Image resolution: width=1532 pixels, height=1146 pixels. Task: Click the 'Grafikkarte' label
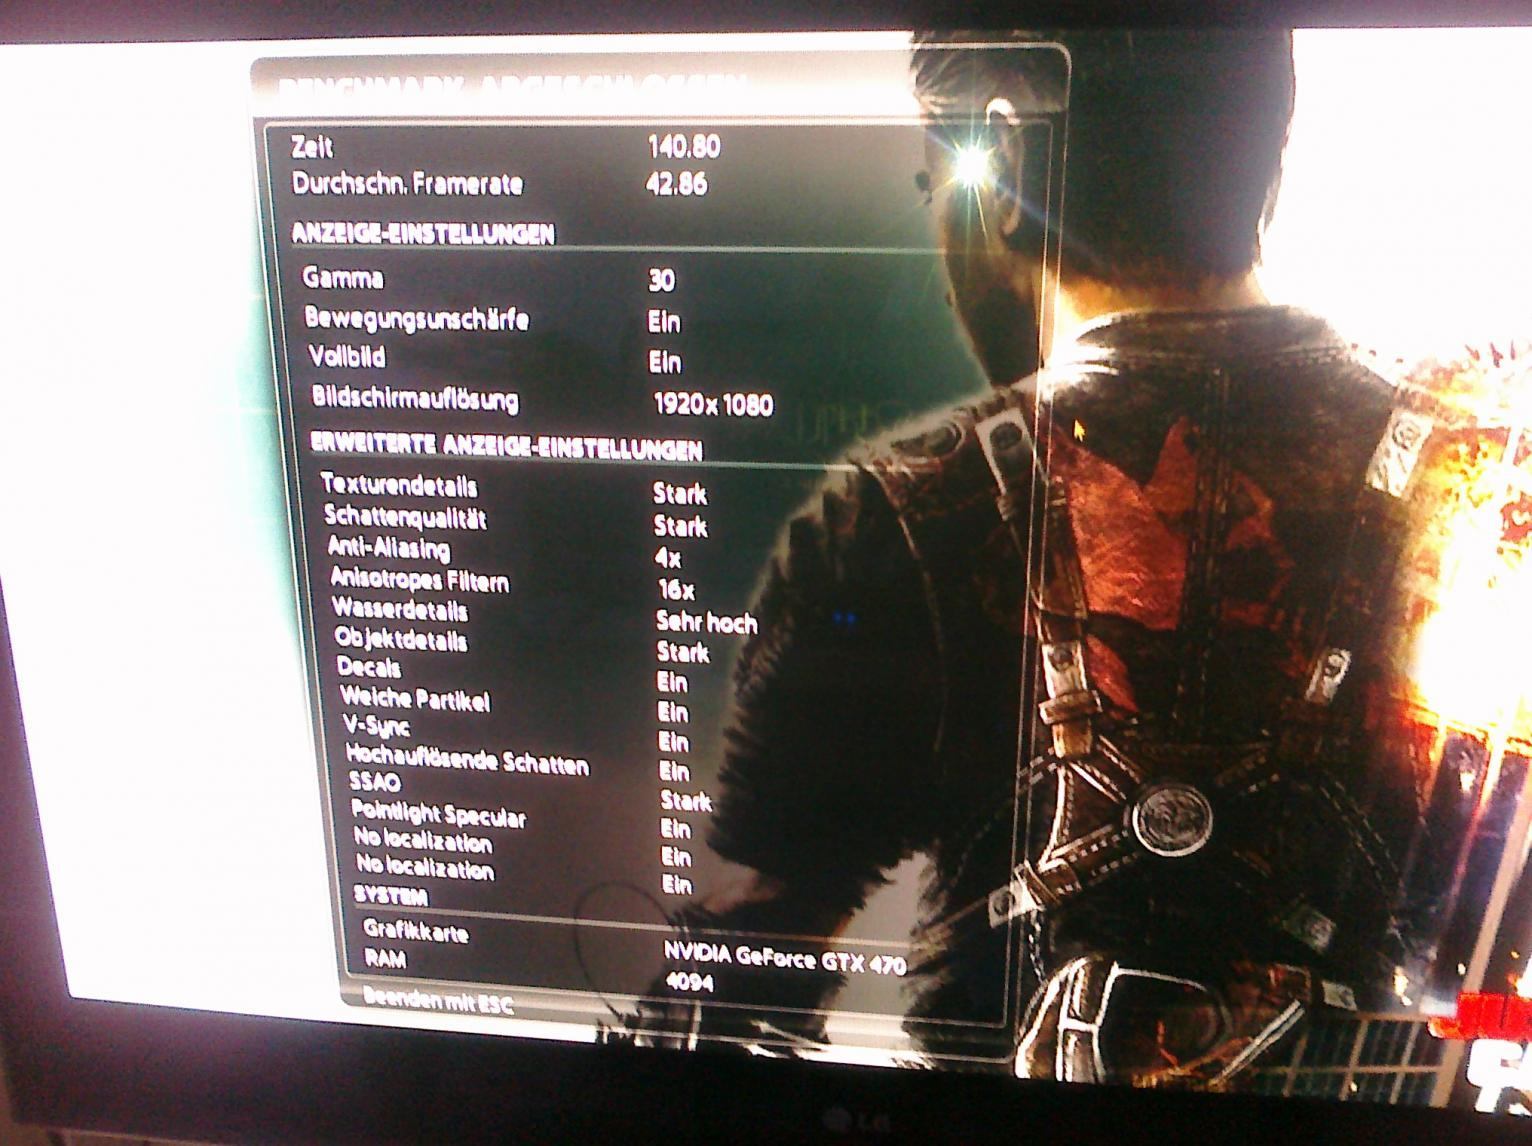416,931
